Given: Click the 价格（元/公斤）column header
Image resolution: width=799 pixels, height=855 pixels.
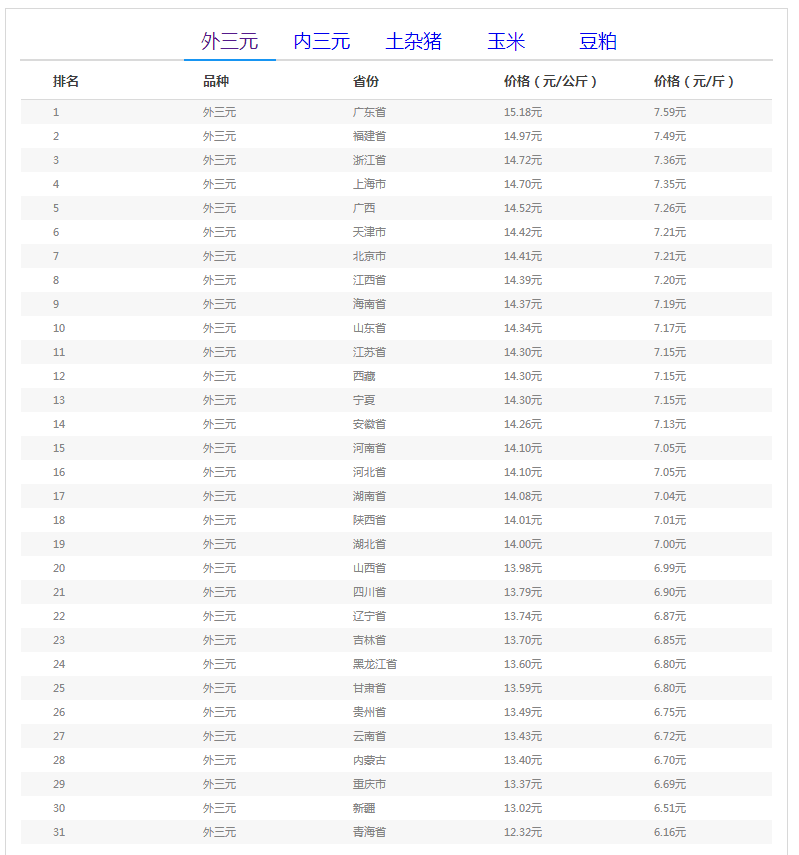Looking at the screenshot, I should 550,81.
